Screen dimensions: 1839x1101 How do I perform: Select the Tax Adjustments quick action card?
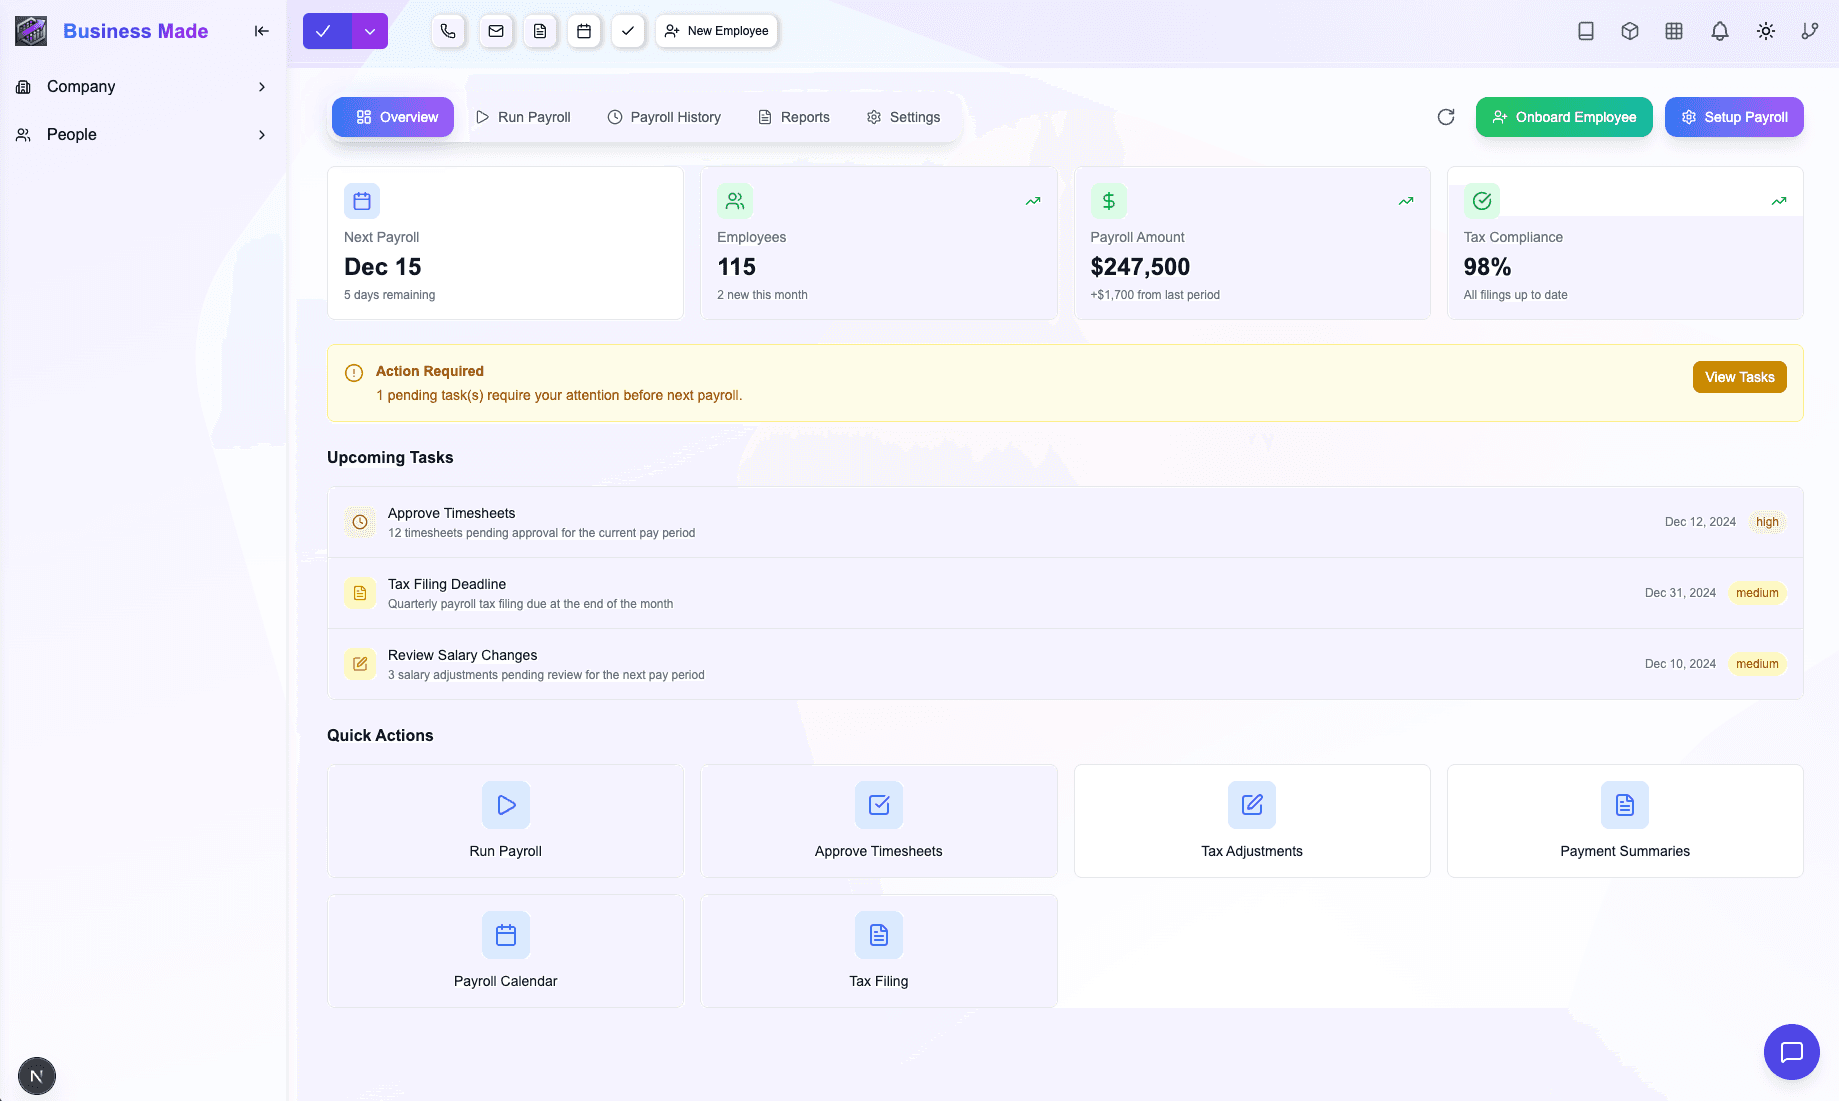point(1252,821)
